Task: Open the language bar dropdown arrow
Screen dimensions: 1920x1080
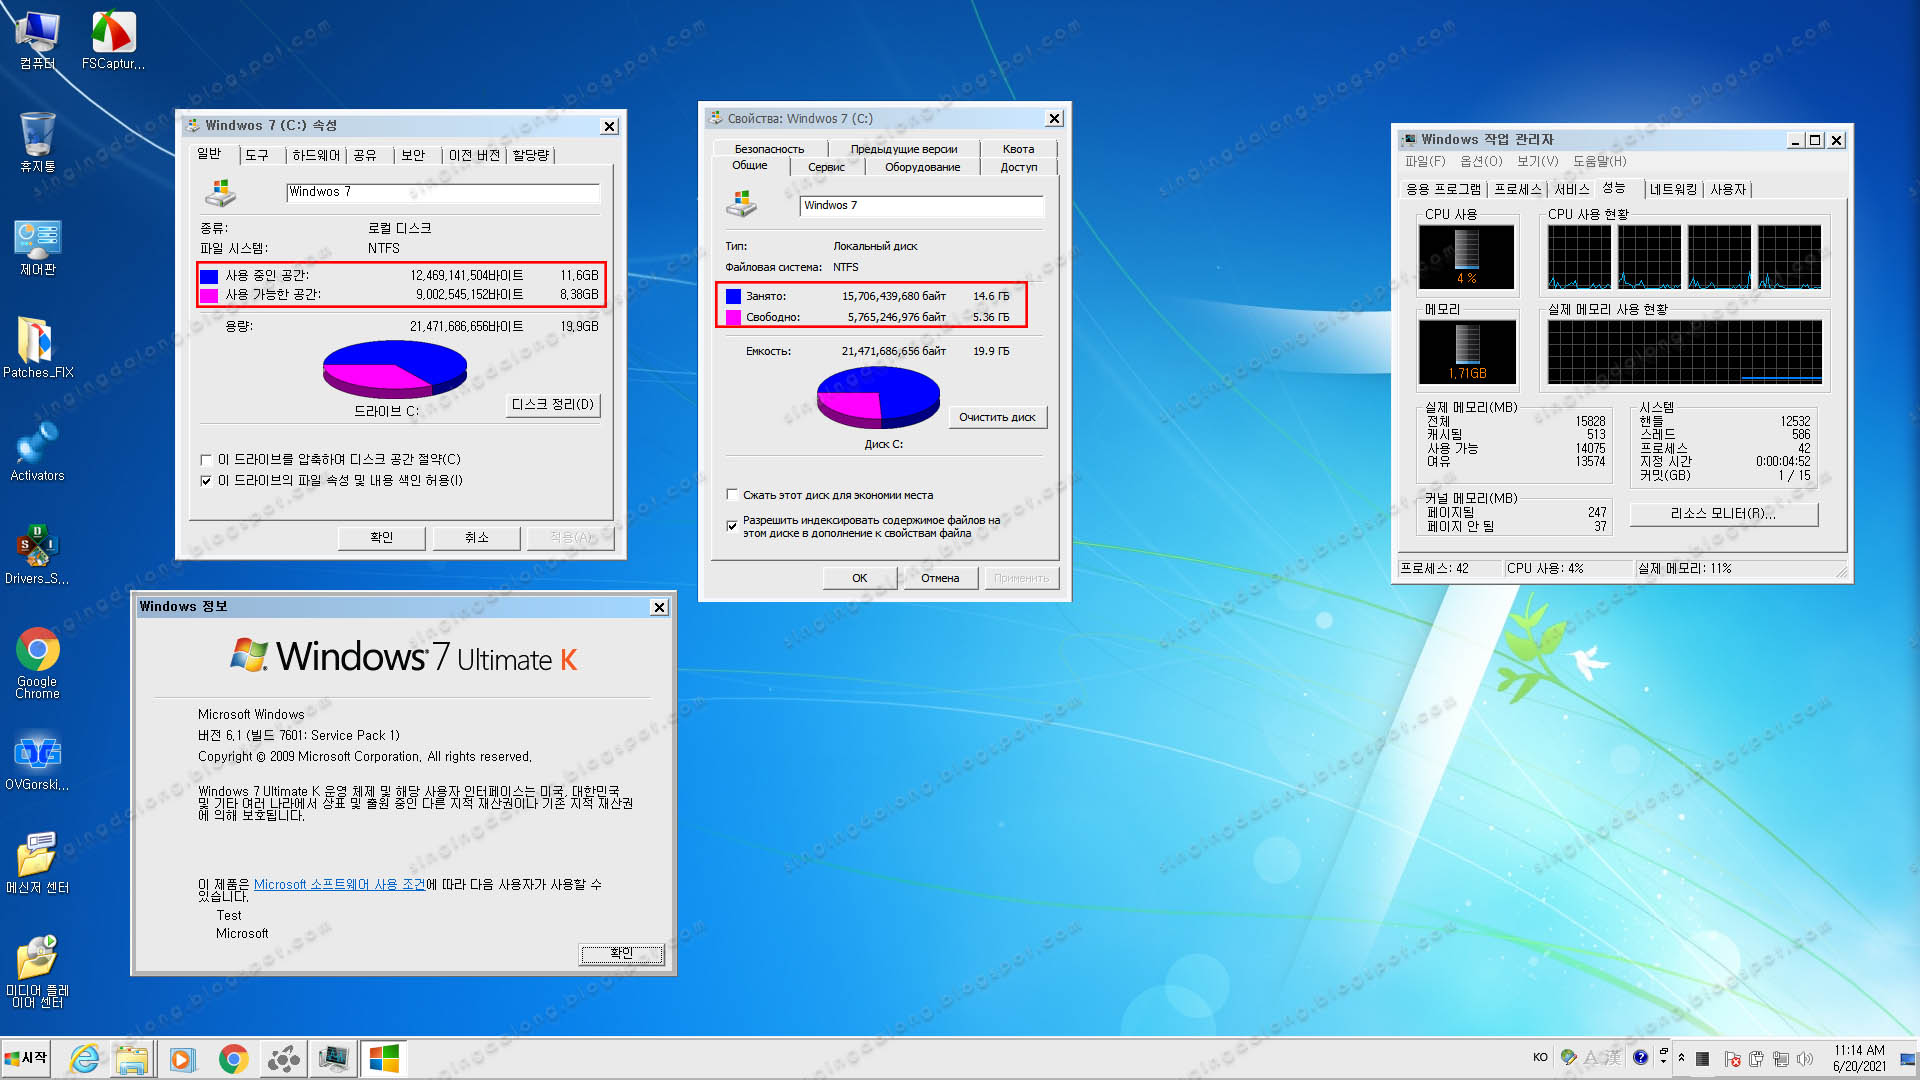Action: click(1663, 1060)
